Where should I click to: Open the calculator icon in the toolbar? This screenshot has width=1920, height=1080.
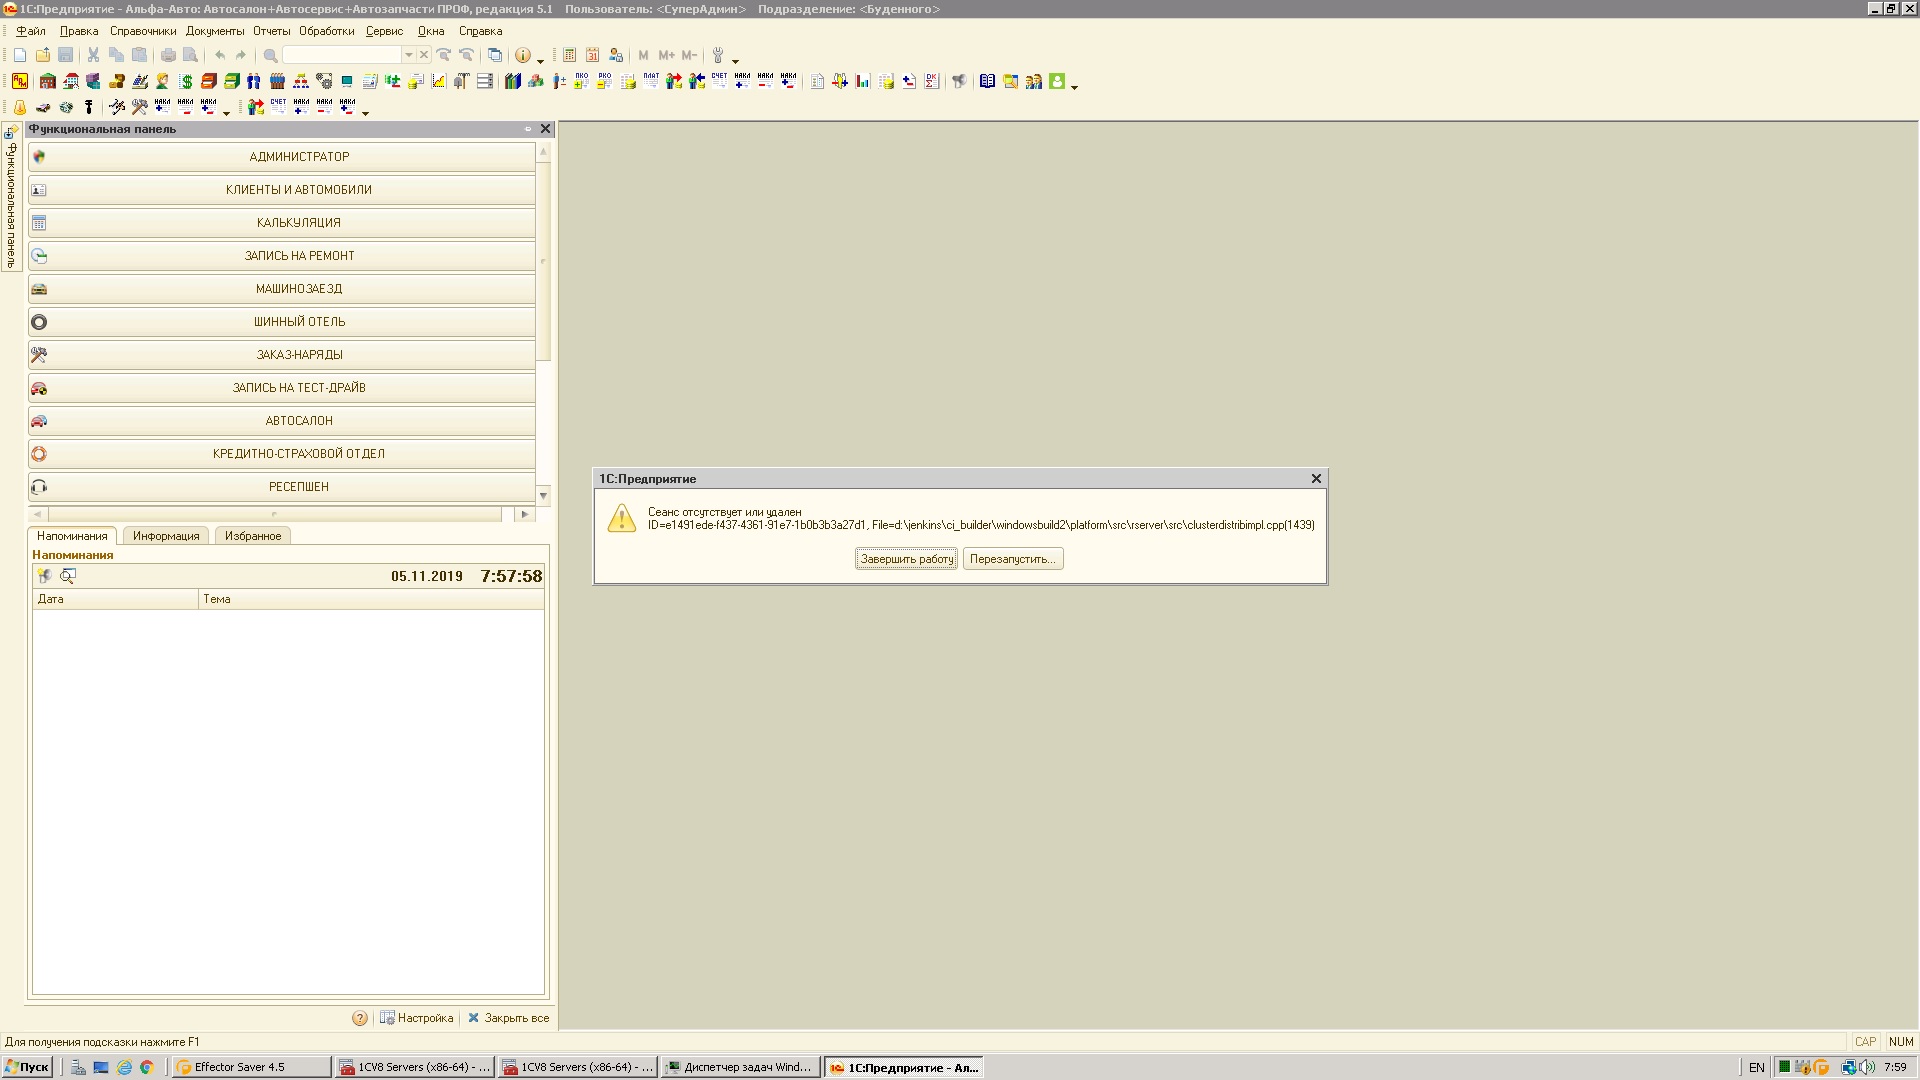(x=569, y=55)
